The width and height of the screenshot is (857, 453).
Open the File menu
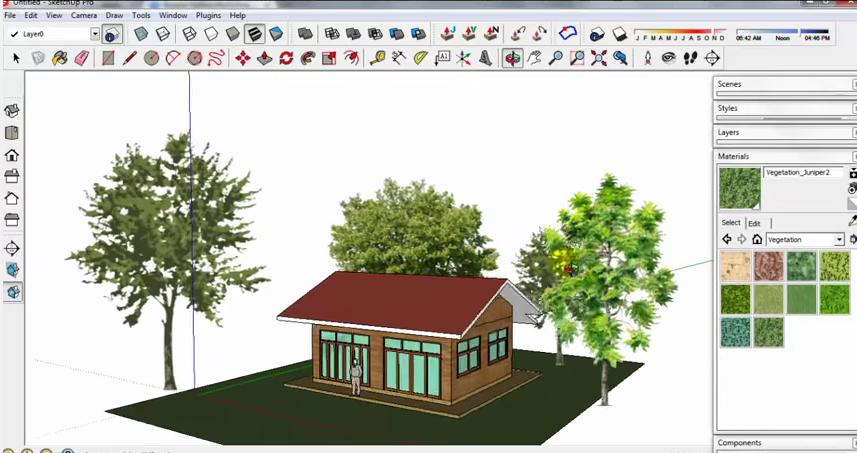(10, 15)
